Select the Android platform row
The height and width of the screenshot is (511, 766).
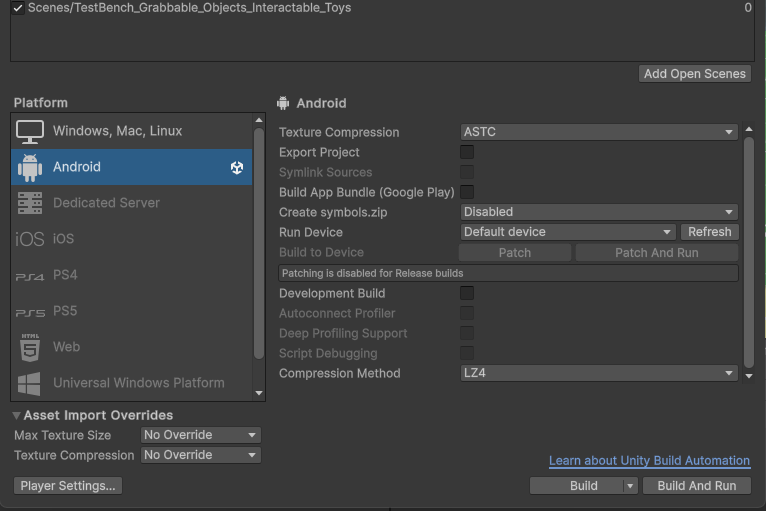[131, 167]
